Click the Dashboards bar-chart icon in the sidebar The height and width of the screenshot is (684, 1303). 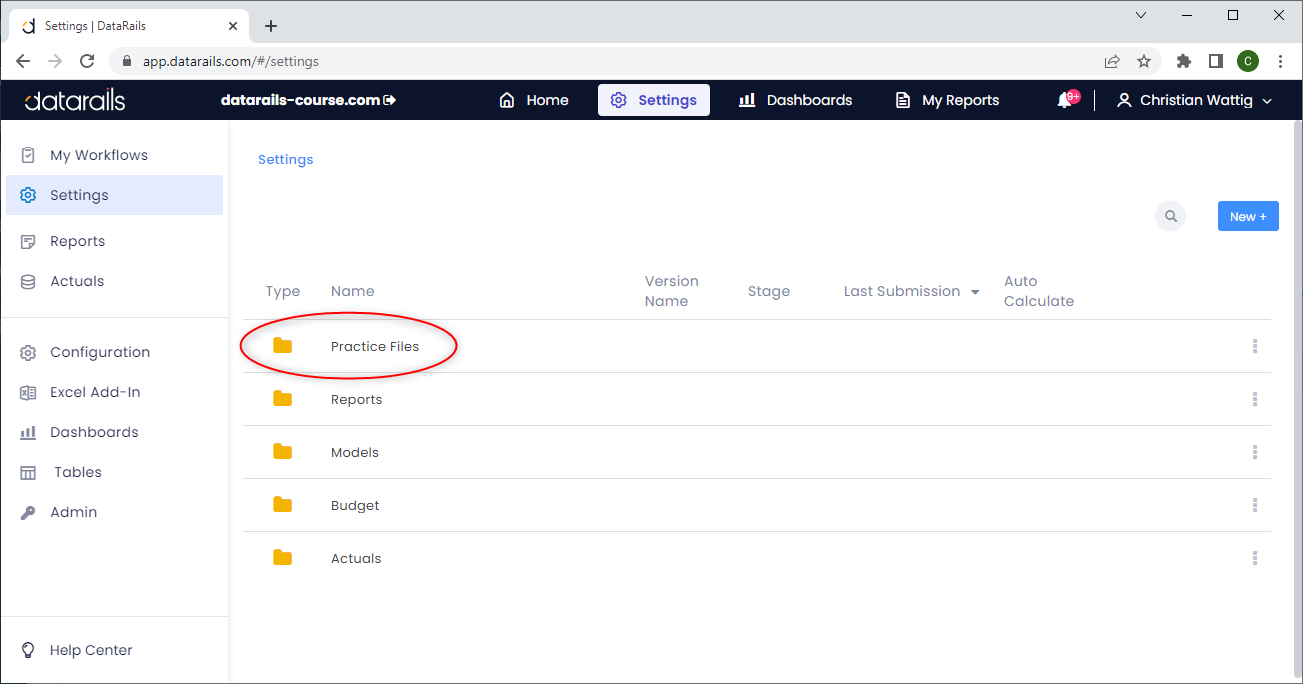click(28, 432)
